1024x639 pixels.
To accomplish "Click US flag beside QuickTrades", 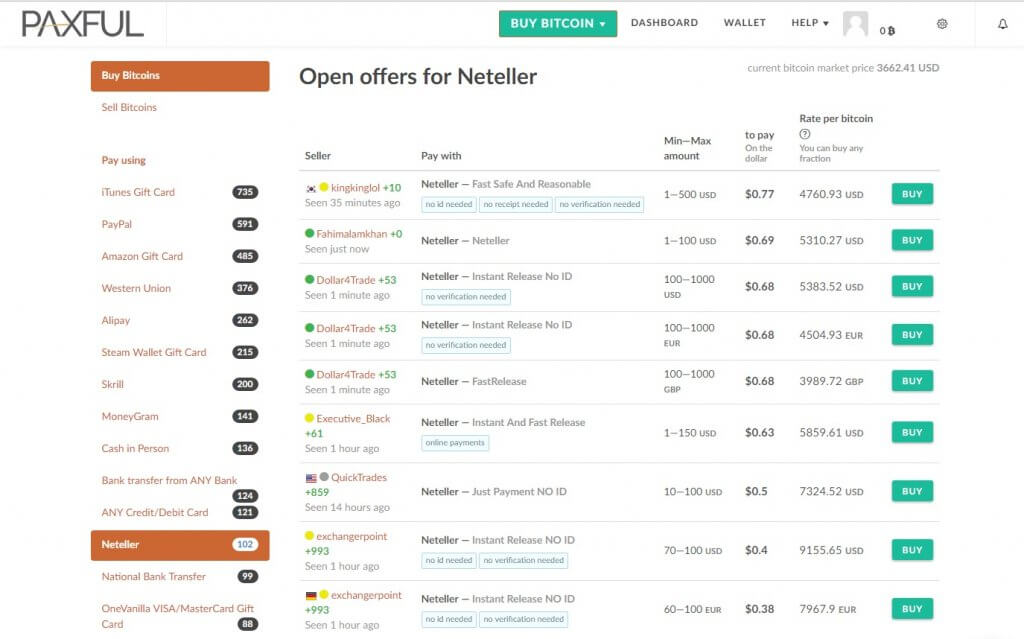I will point(311,478).
